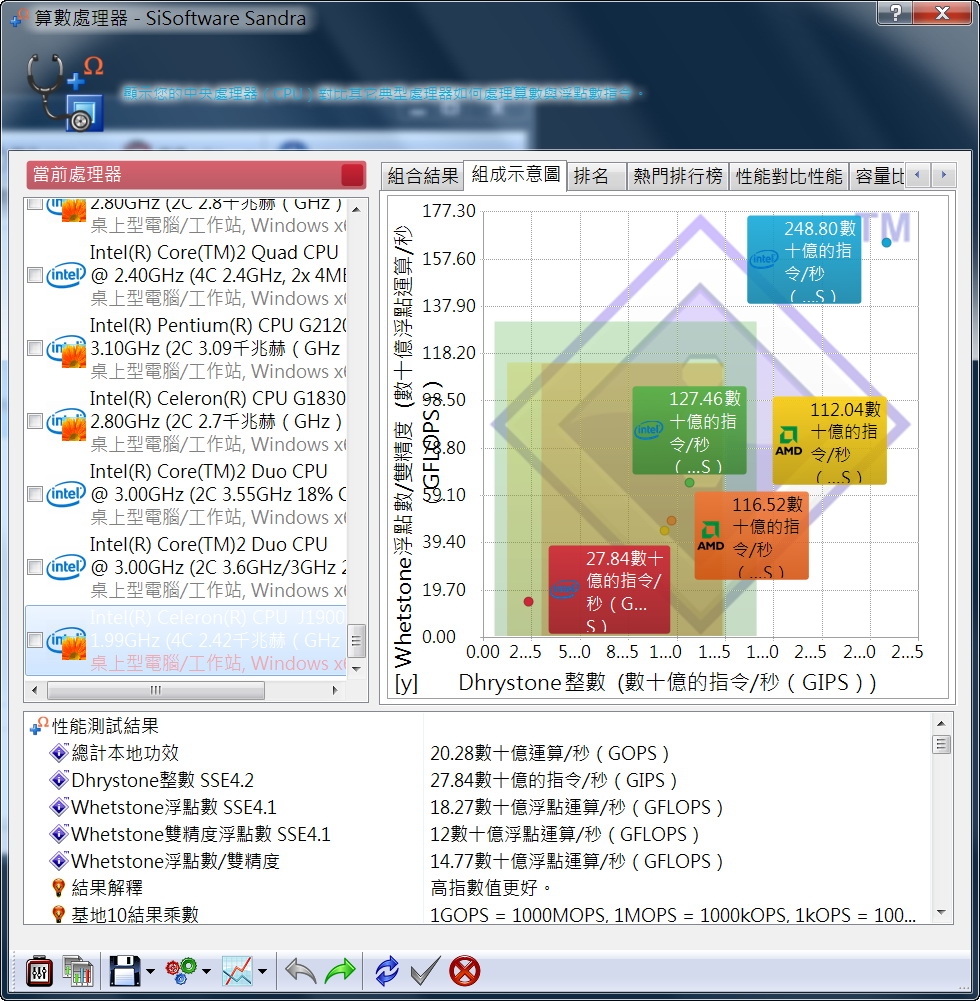The height and width of the screenshot is (1001, 980).
Task: Click the diamond icon beside Dhrystone整數 SSE4.2
Action: [x=59, y=780]
